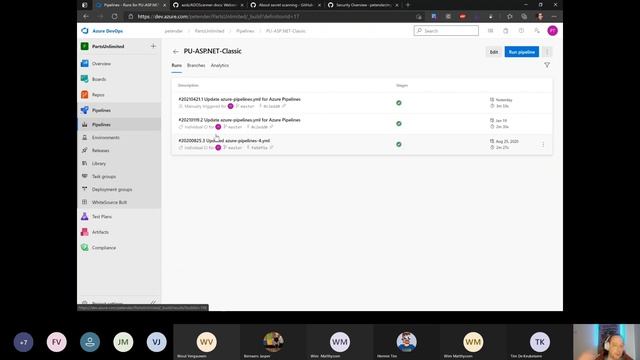
Task: Click the browser back button
Action: [86, 17]
